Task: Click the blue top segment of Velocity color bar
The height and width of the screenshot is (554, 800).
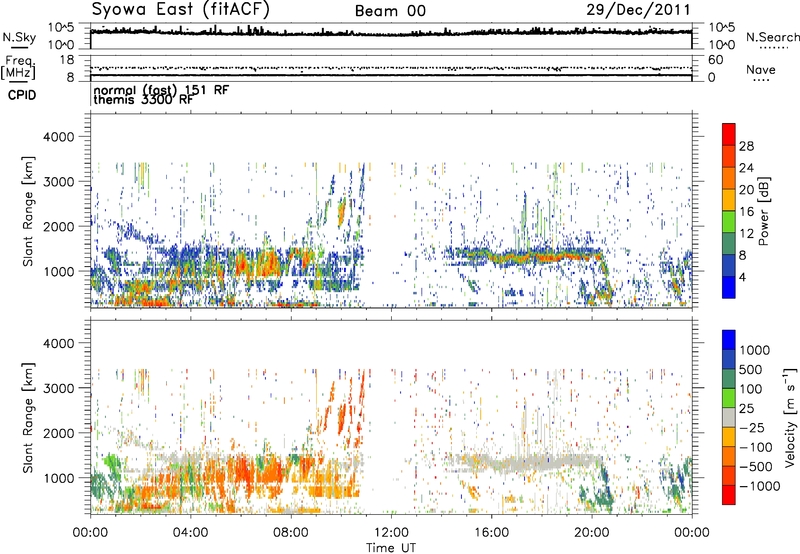Action: coord(729,340)
